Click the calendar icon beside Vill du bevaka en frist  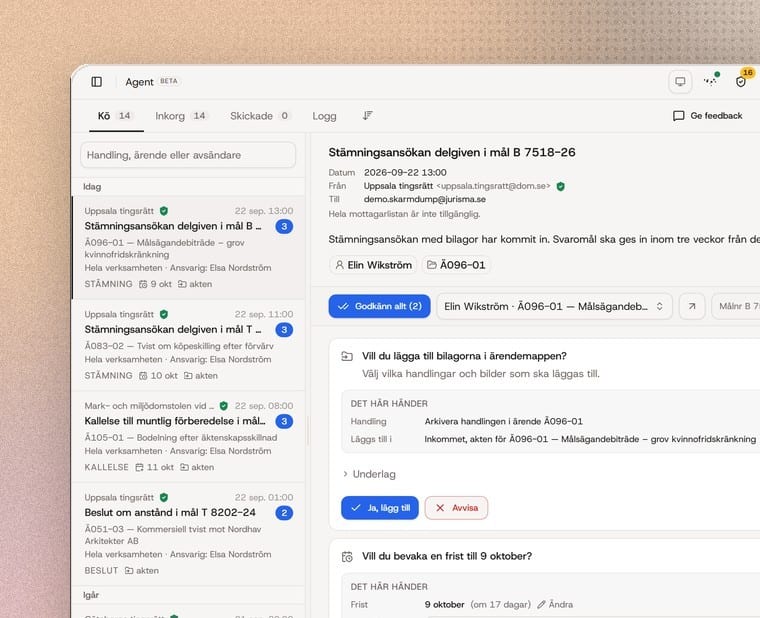click(347, 556)
